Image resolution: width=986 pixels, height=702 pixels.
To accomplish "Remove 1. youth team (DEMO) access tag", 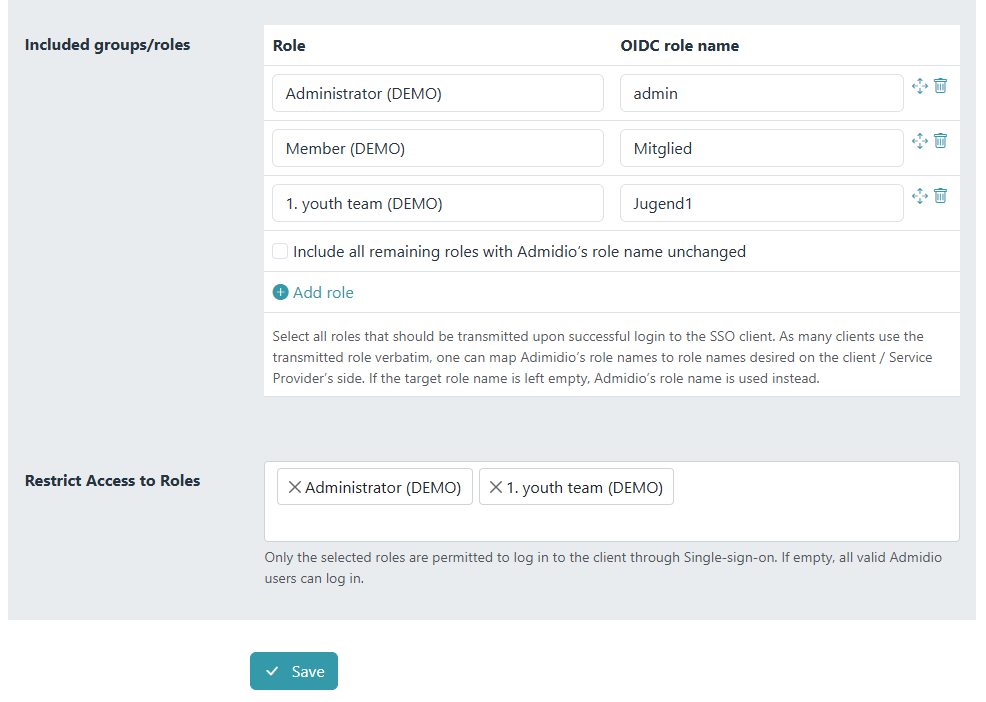I will click(x=495, y=488).
